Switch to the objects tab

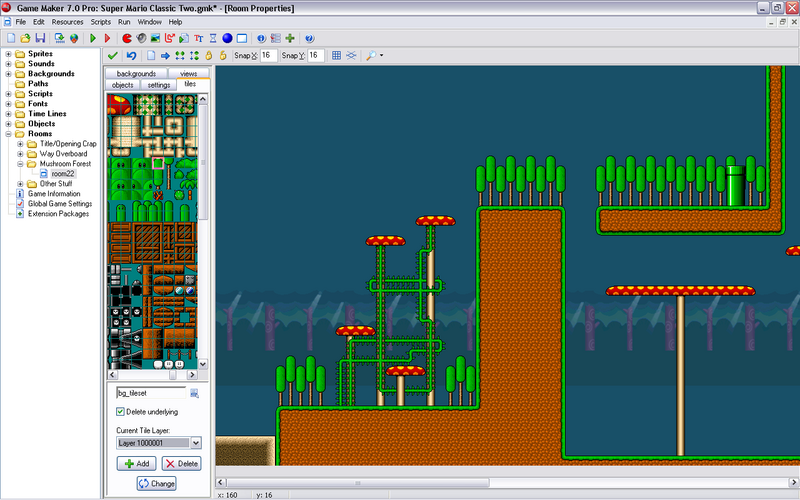123,85
